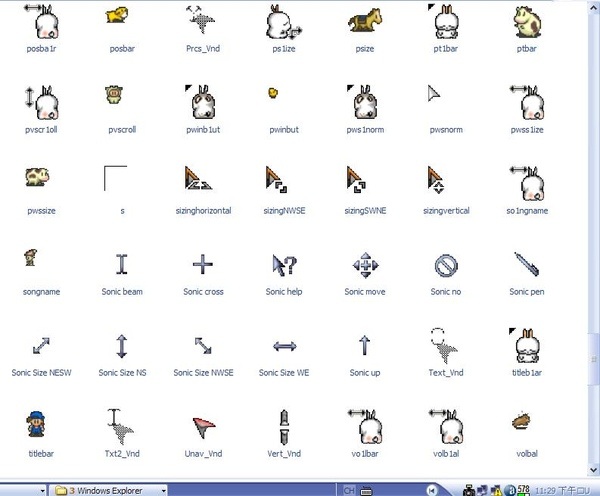Viewport: 600px width, 496px height.
Task: Select the Sonic Size NWSE cursor
Action: (x=203, y=346)
